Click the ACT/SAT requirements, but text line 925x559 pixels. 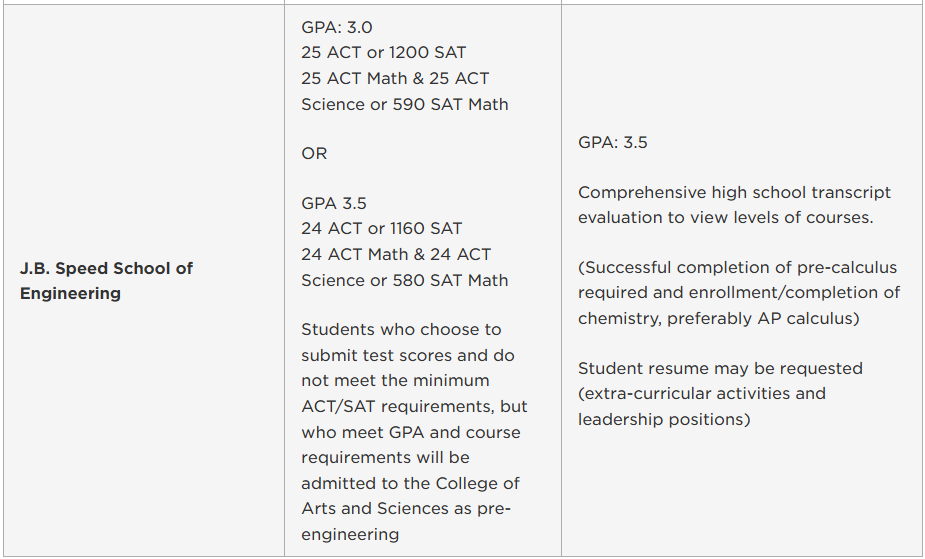point(414,407)
